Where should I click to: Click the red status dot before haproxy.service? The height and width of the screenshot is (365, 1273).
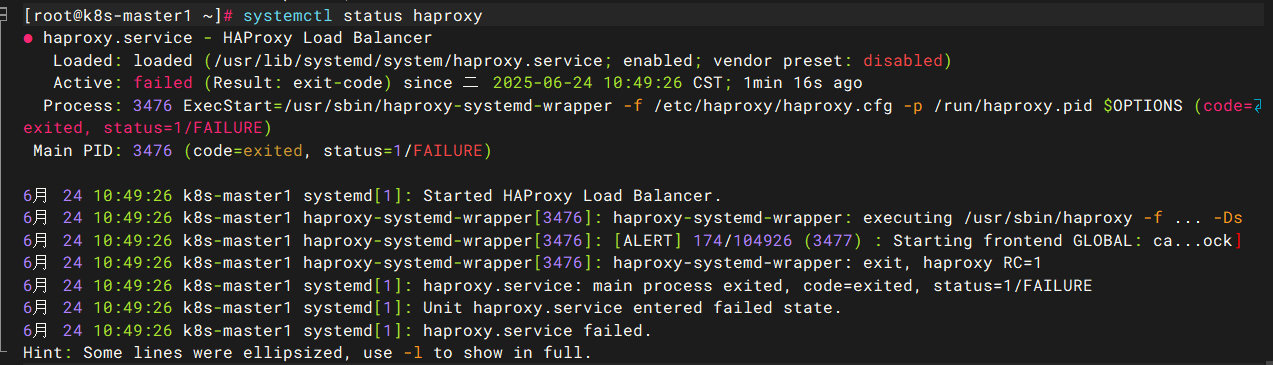(28, 39)
